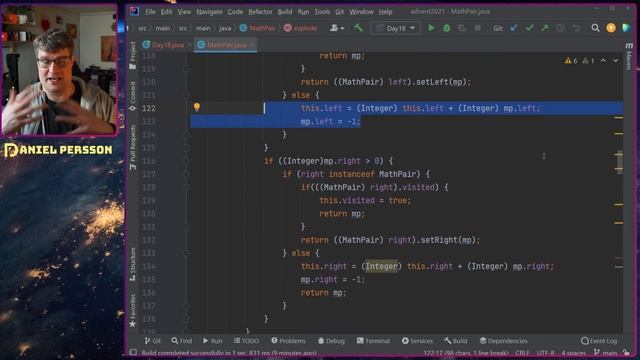
Task: Run the Day18 configuration with green play icon
Action: [431, 28]
